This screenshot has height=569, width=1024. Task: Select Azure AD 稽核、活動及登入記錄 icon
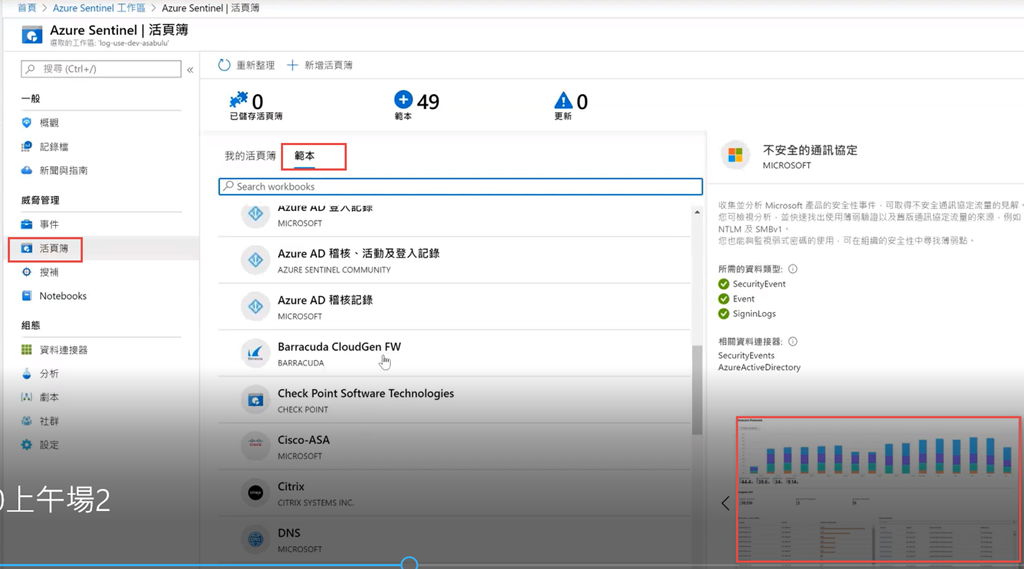tap(255, 260)
